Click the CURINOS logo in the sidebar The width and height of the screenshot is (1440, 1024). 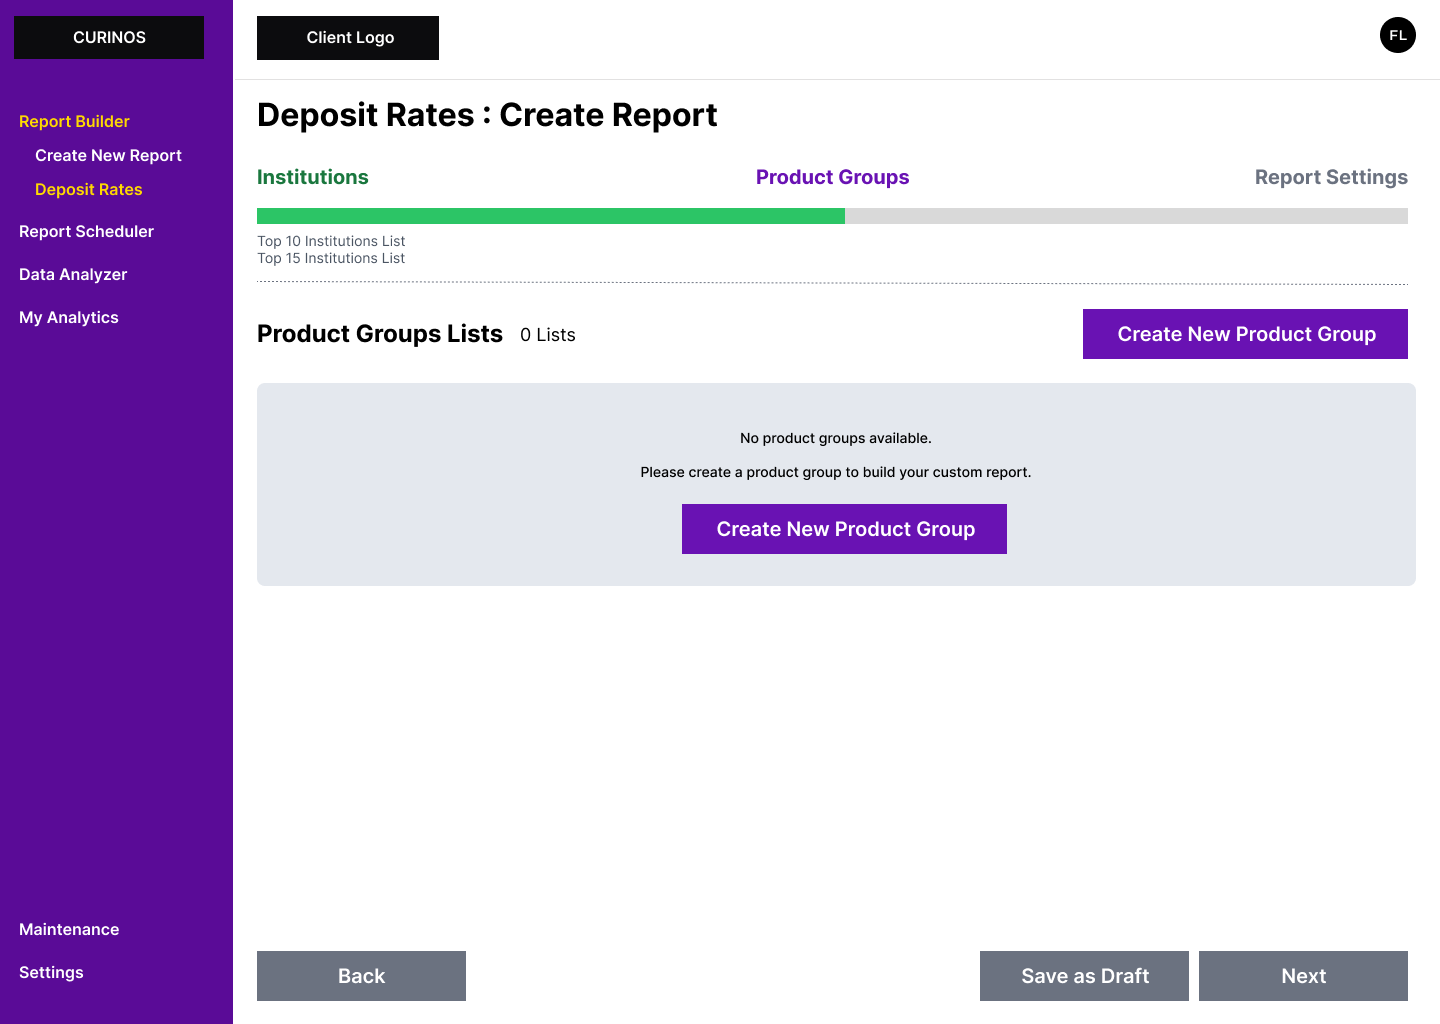(109, 37)
